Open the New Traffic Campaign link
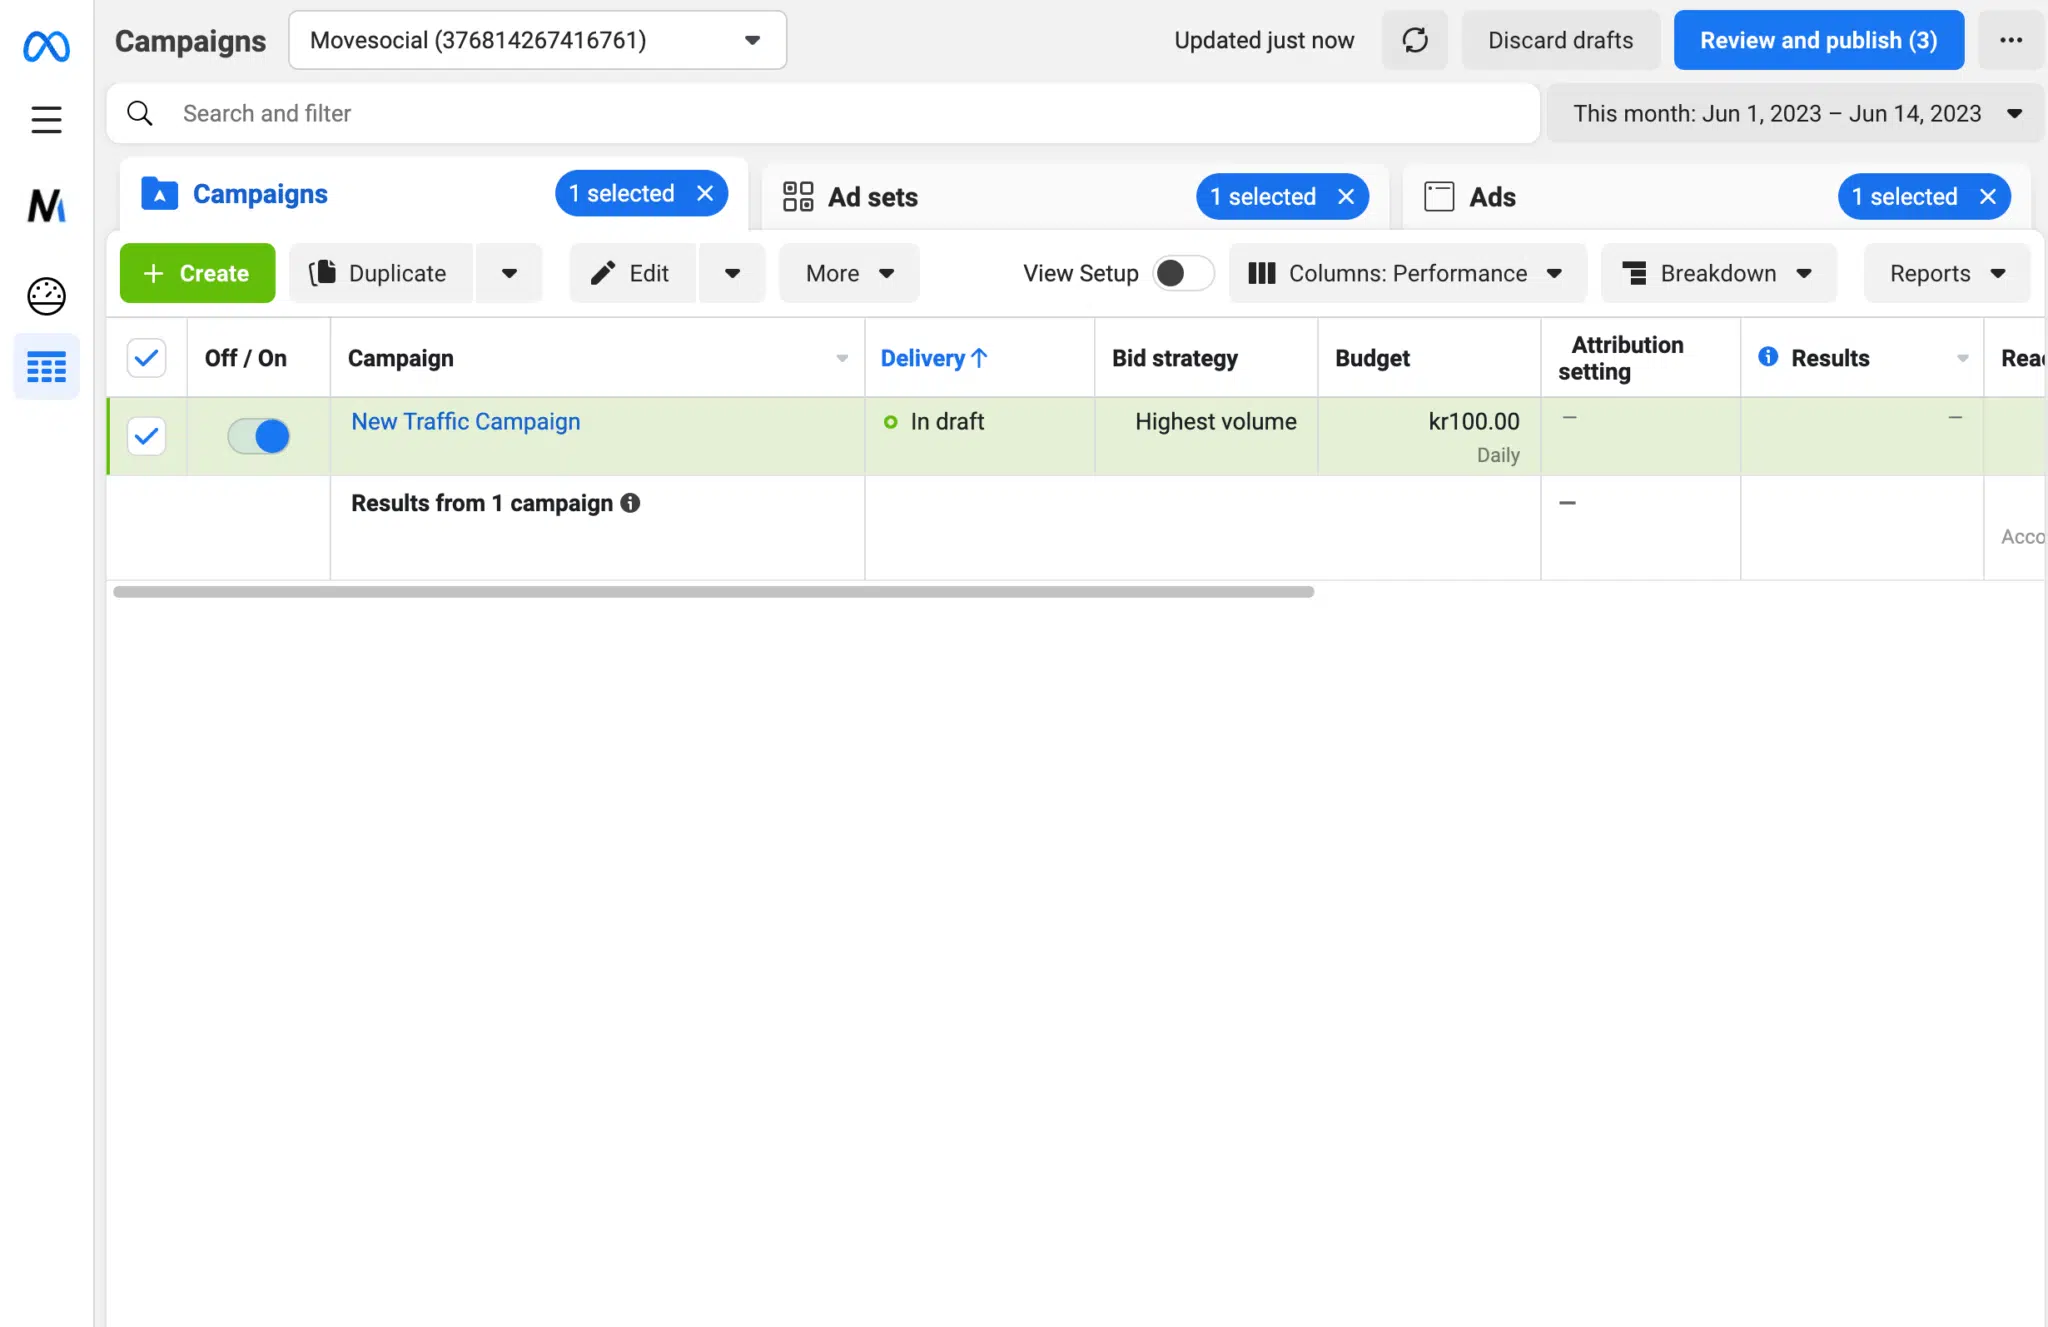 [465, 422]
